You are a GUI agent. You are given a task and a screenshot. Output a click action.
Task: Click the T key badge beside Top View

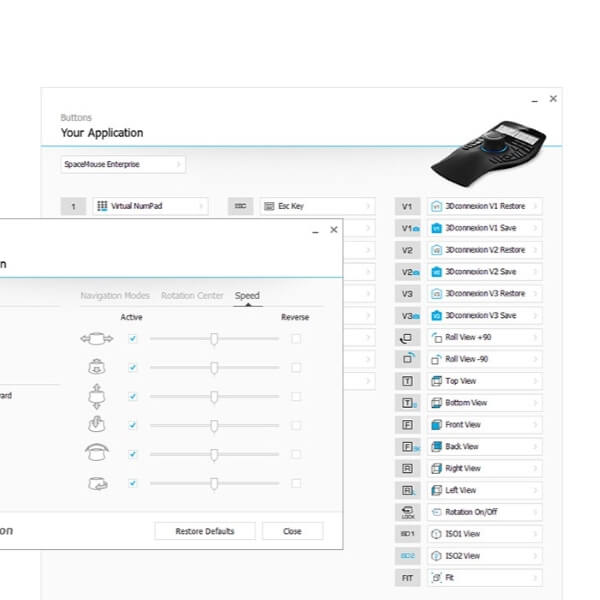(x=407, y=381)
